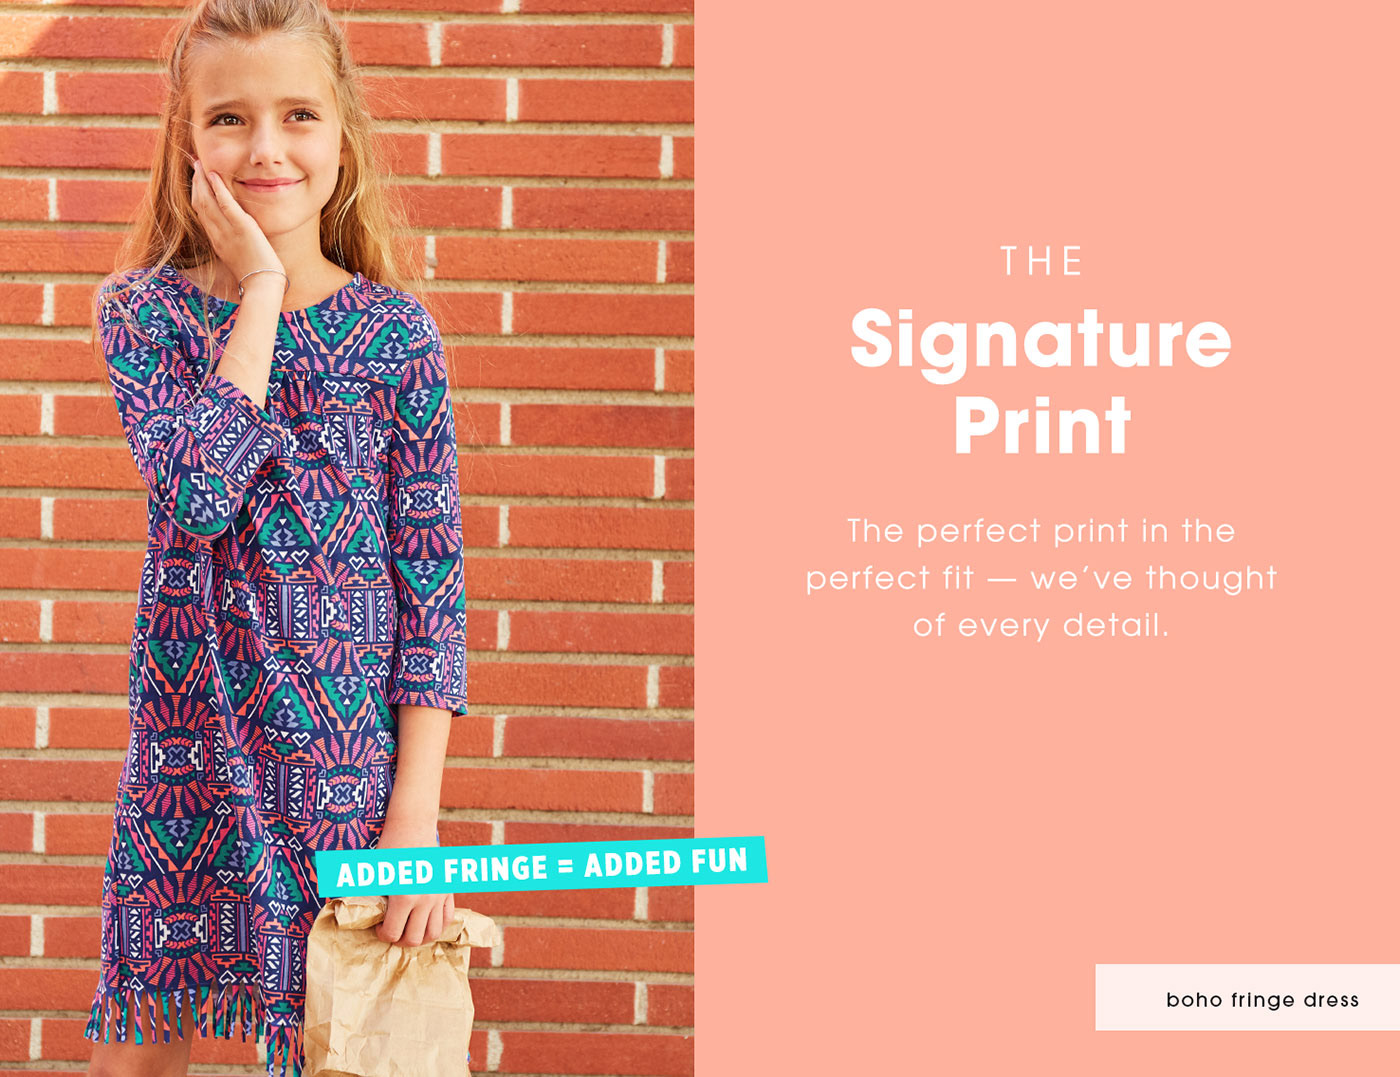Click the line 'The perfect print in the'

[x=1041, y=530]
